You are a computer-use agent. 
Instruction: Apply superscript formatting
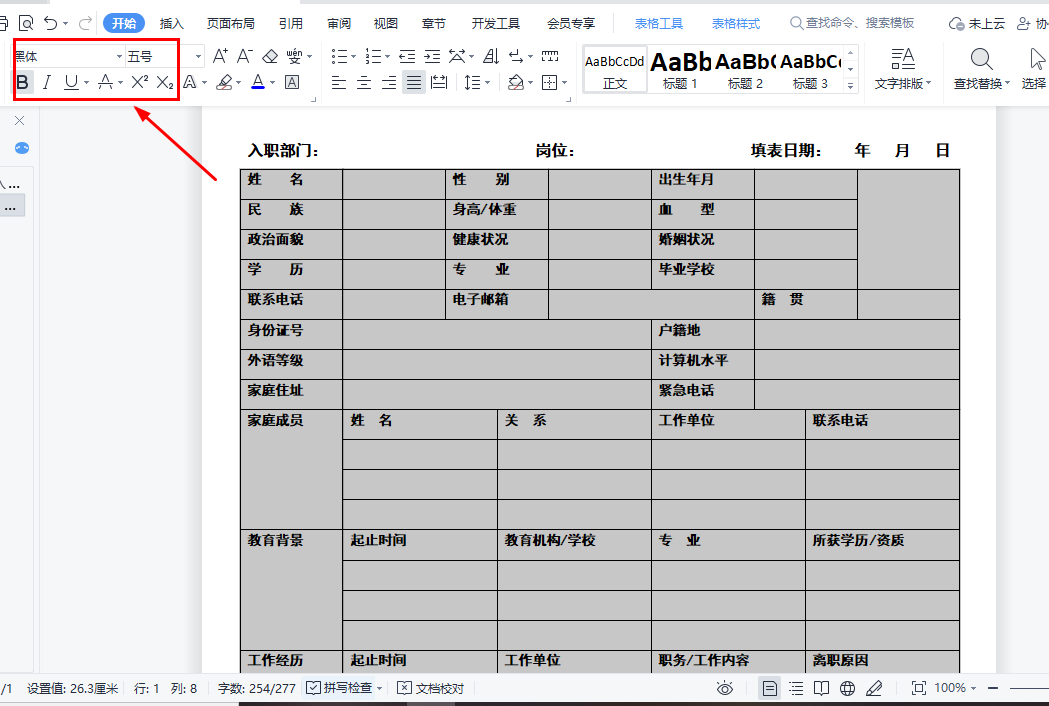[139, 82]
